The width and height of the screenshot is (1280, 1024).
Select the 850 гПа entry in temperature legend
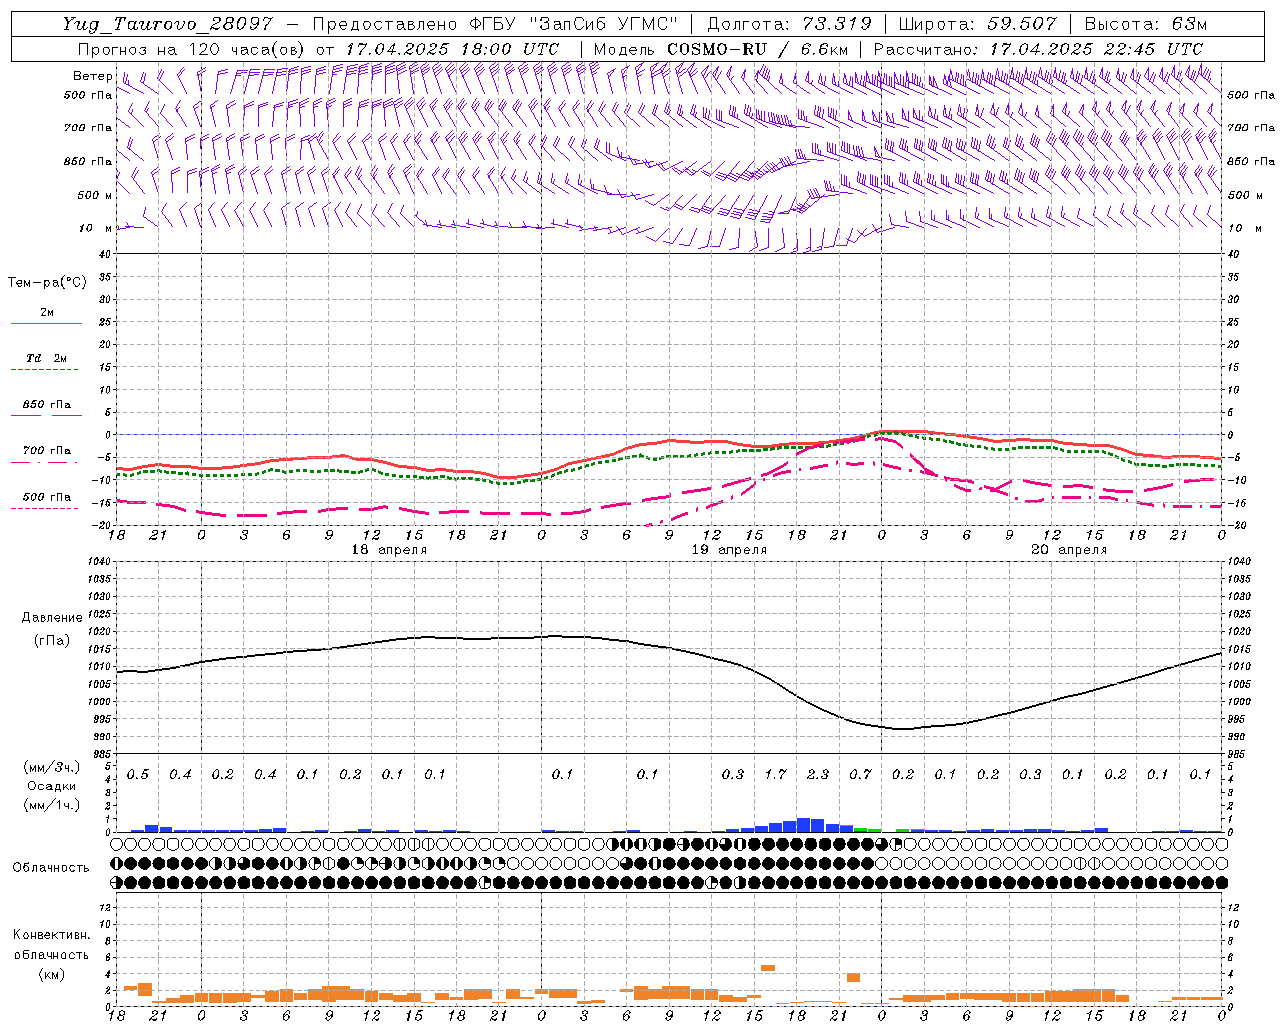(x=47, y=405)
